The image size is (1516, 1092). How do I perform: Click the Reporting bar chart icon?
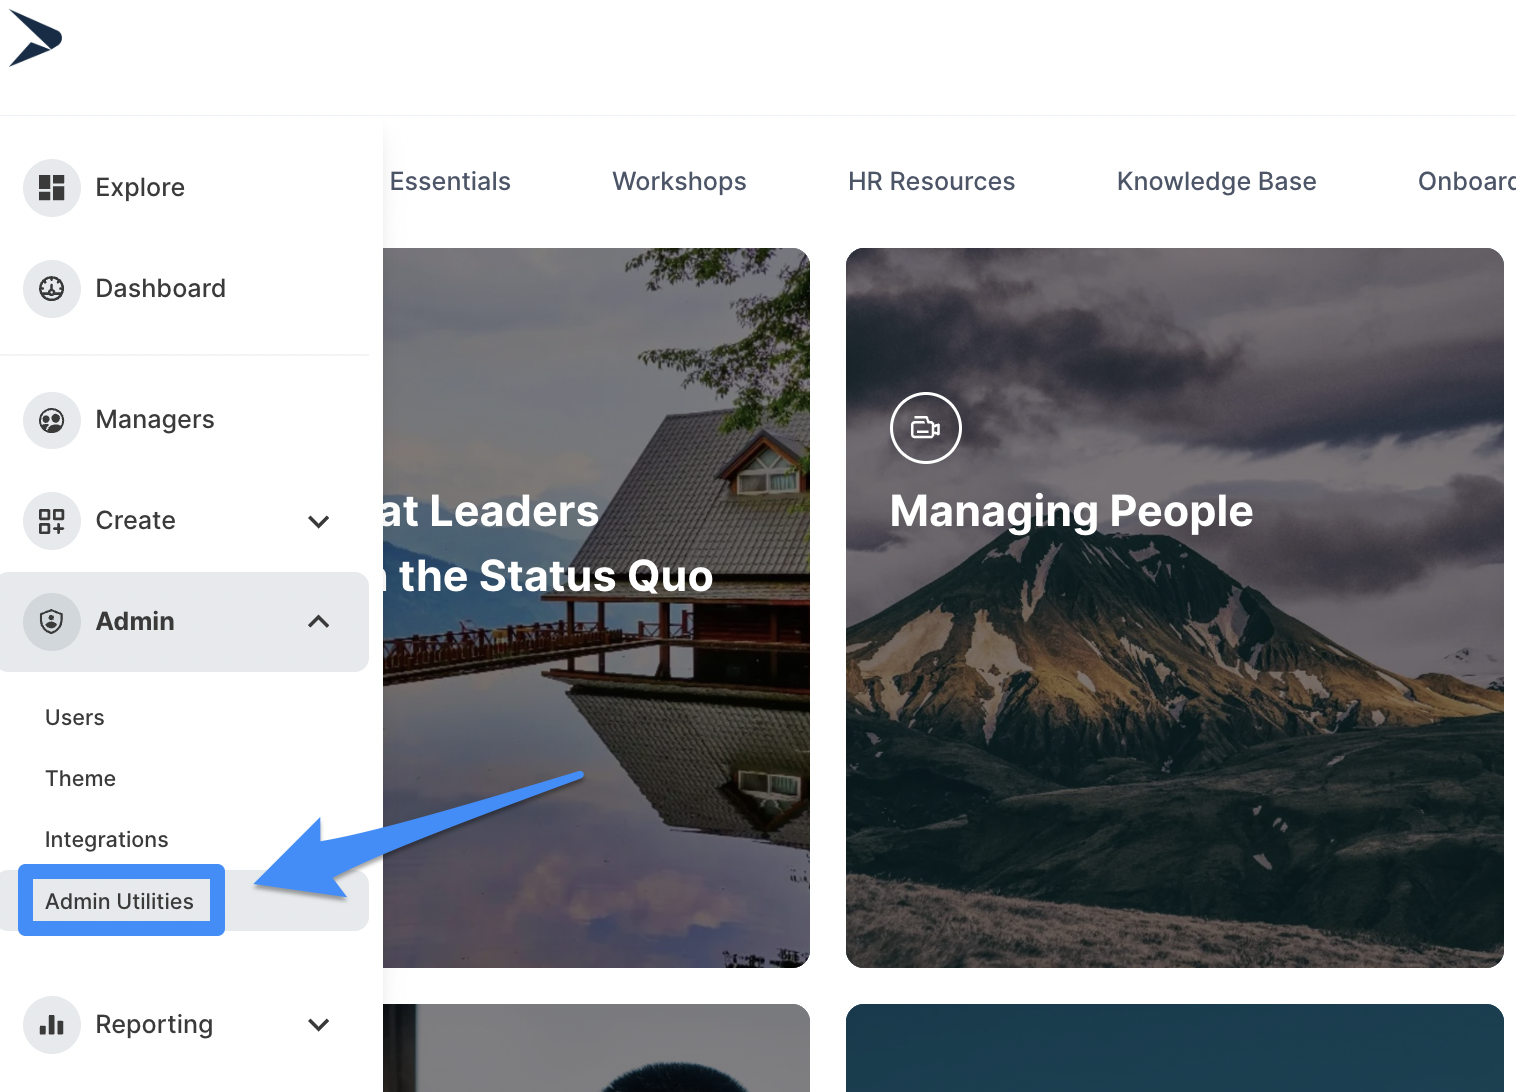coord(52,1025)
